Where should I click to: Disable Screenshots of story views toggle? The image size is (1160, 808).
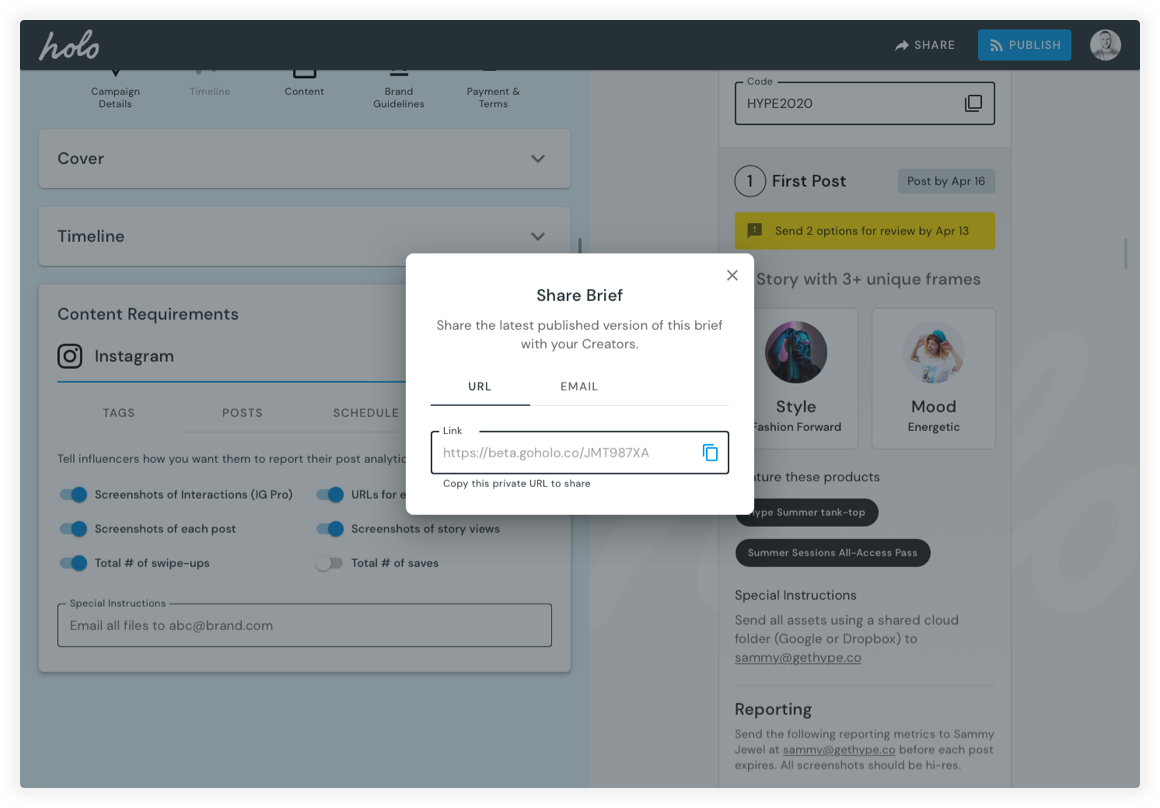[330, 529]
